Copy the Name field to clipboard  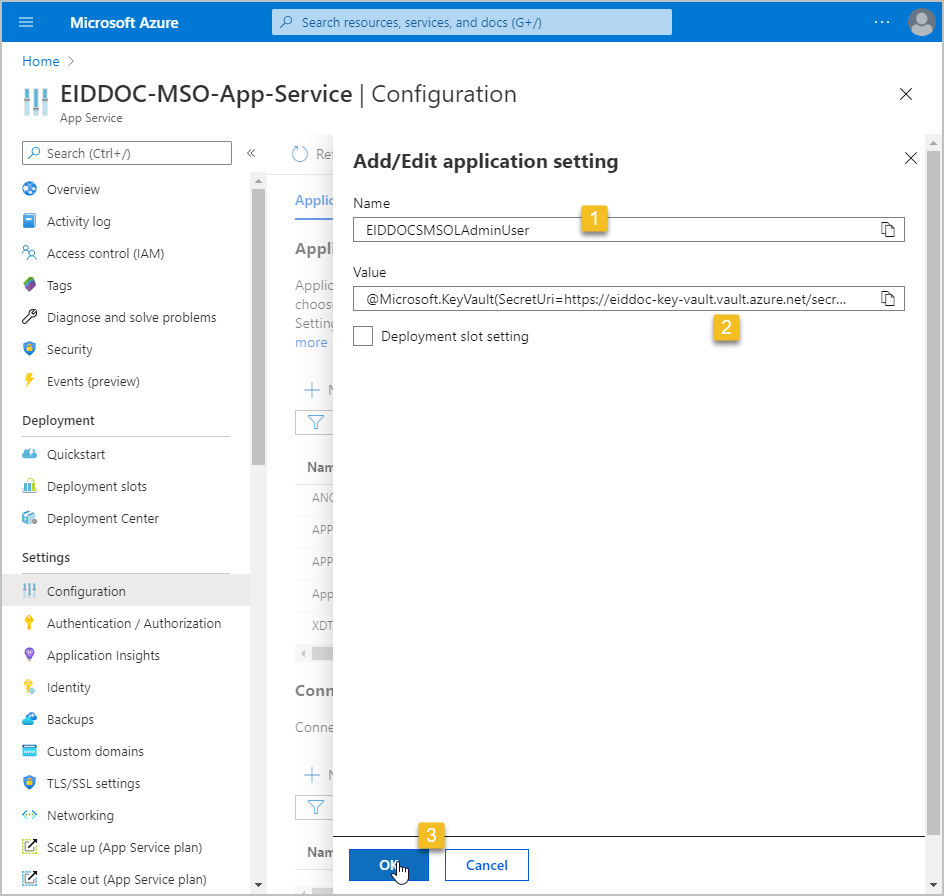tap(887, 230)
